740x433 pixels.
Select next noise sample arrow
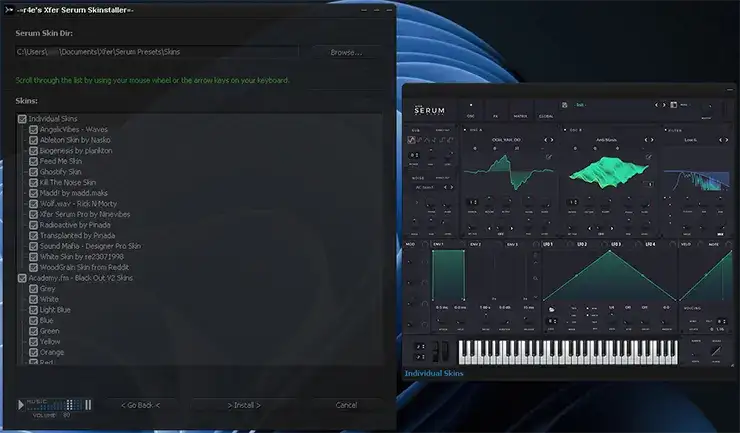[x=452, y=187]
